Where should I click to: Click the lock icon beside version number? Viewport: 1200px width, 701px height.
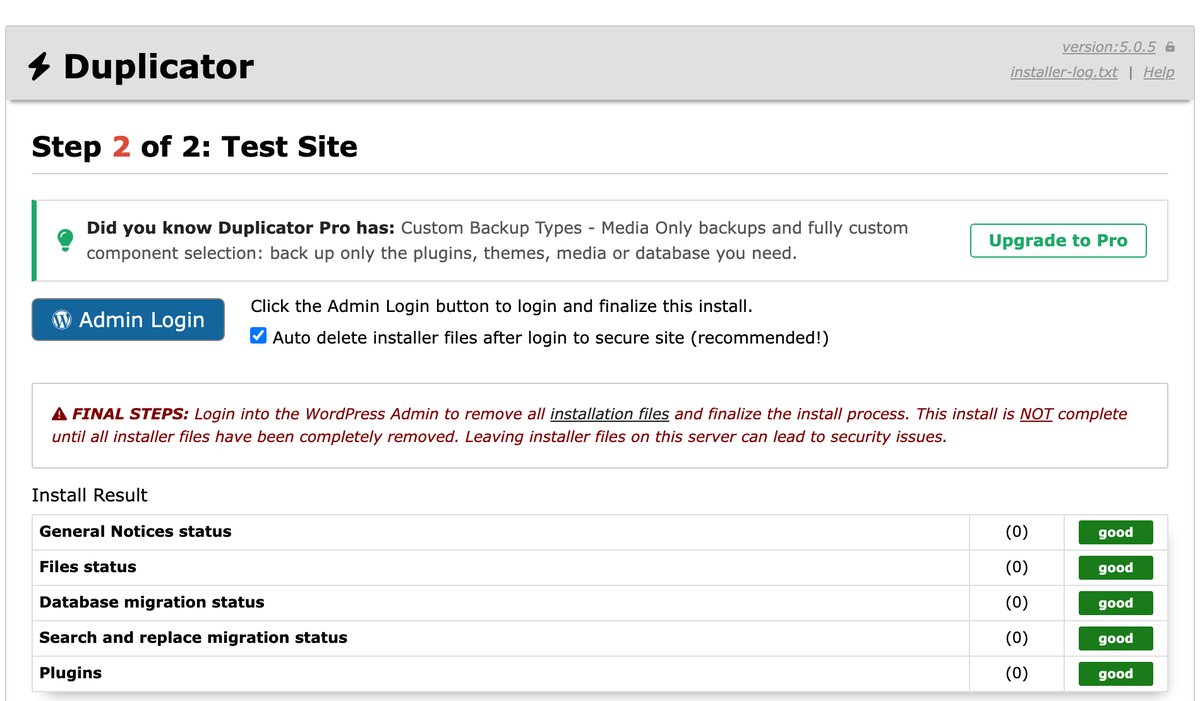(x=1170, y=47)
